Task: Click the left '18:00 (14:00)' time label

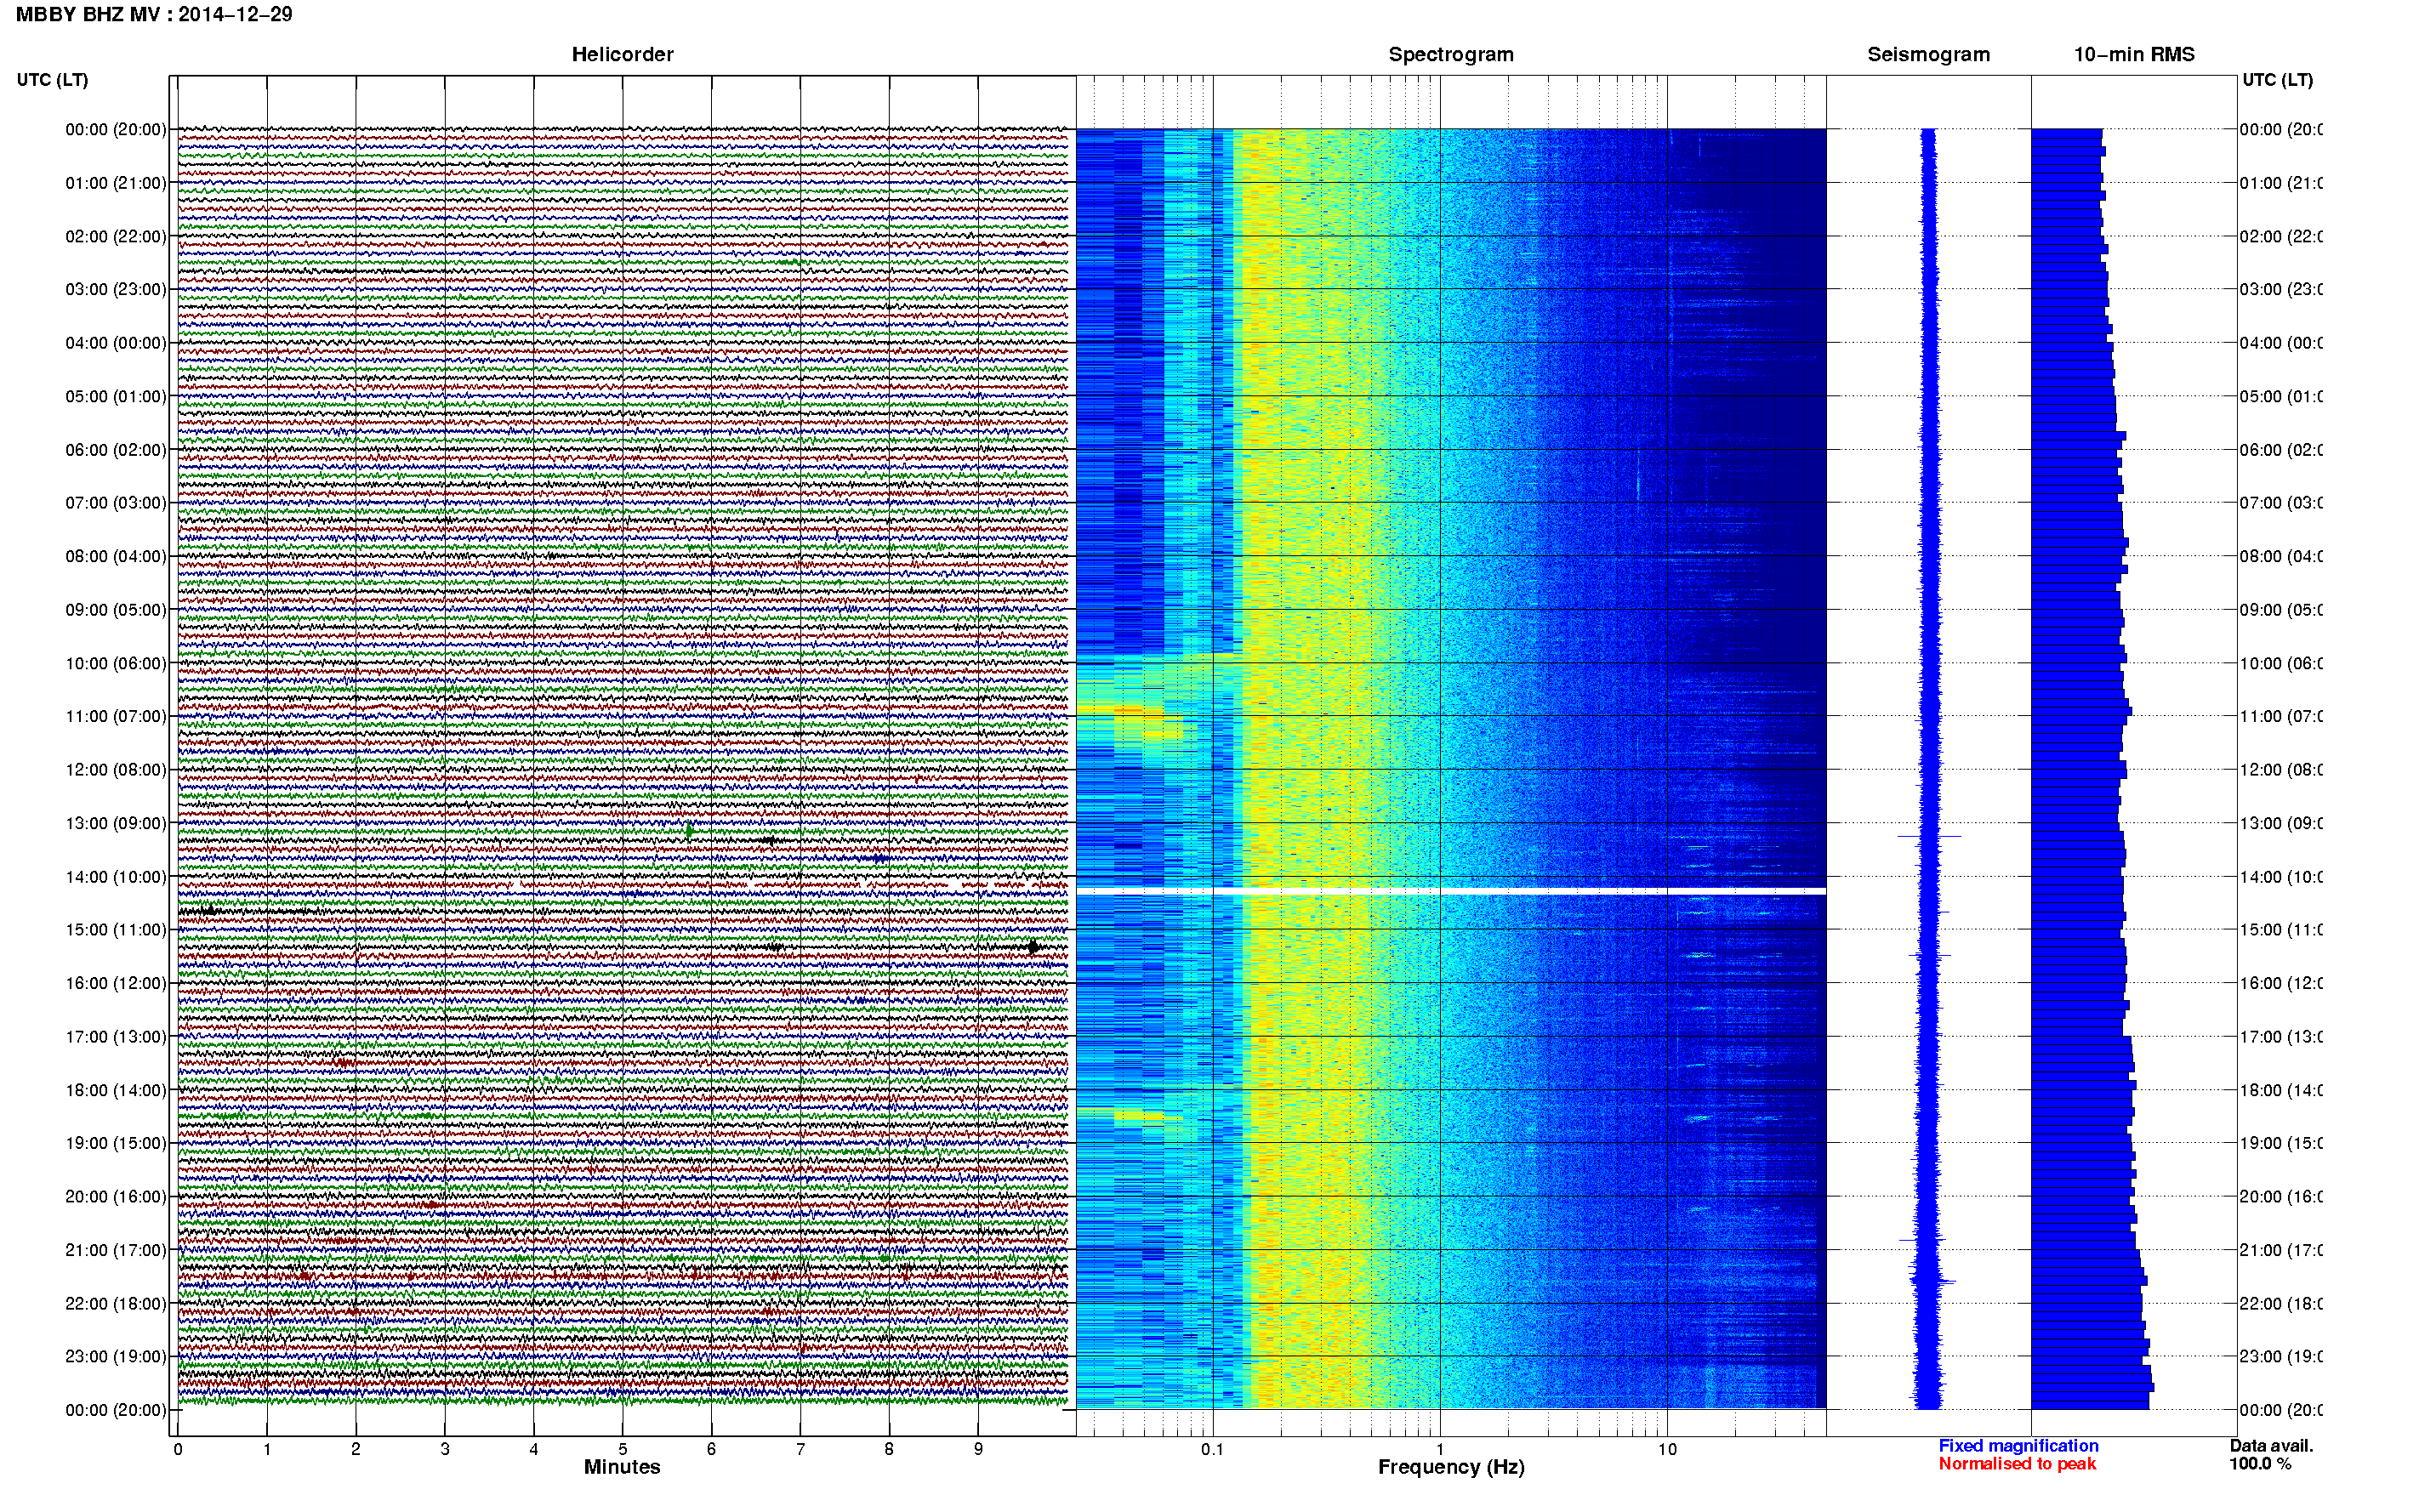Action: tap(116, 1090)
